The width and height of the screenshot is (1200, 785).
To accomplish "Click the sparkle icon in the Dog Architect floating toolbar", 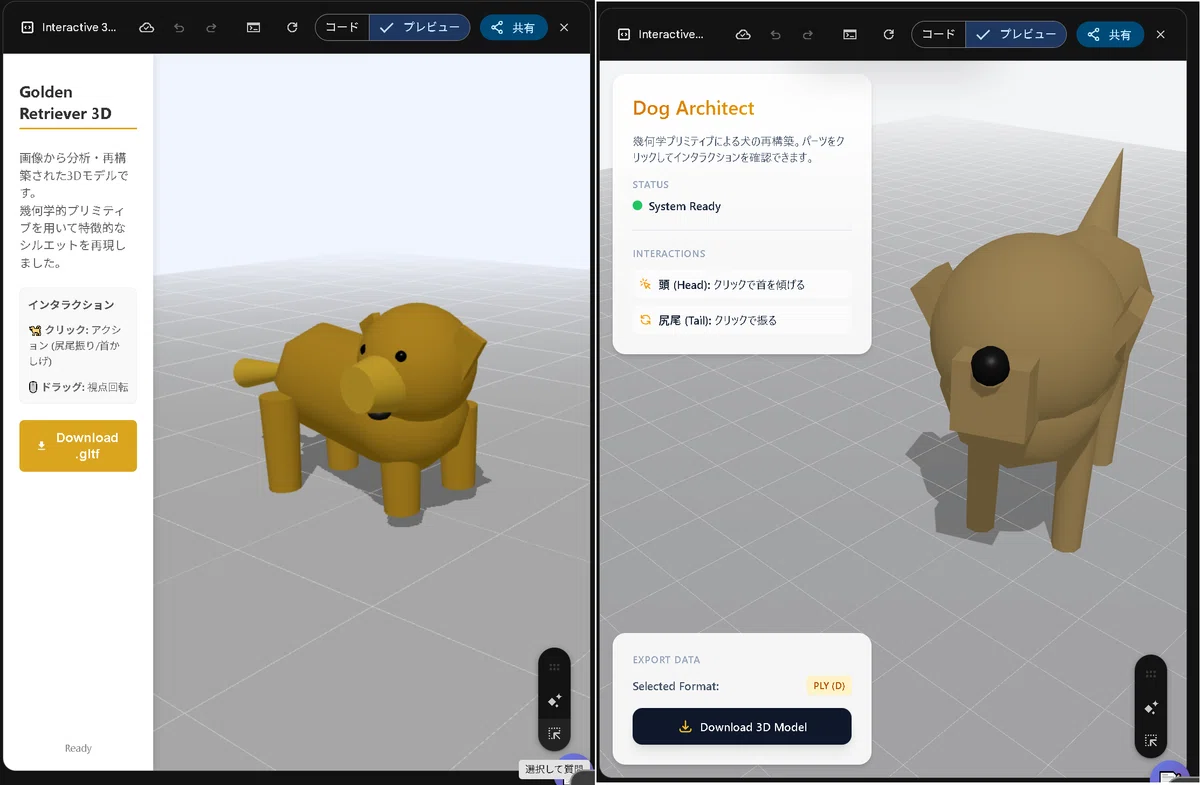I will 1151,708.
